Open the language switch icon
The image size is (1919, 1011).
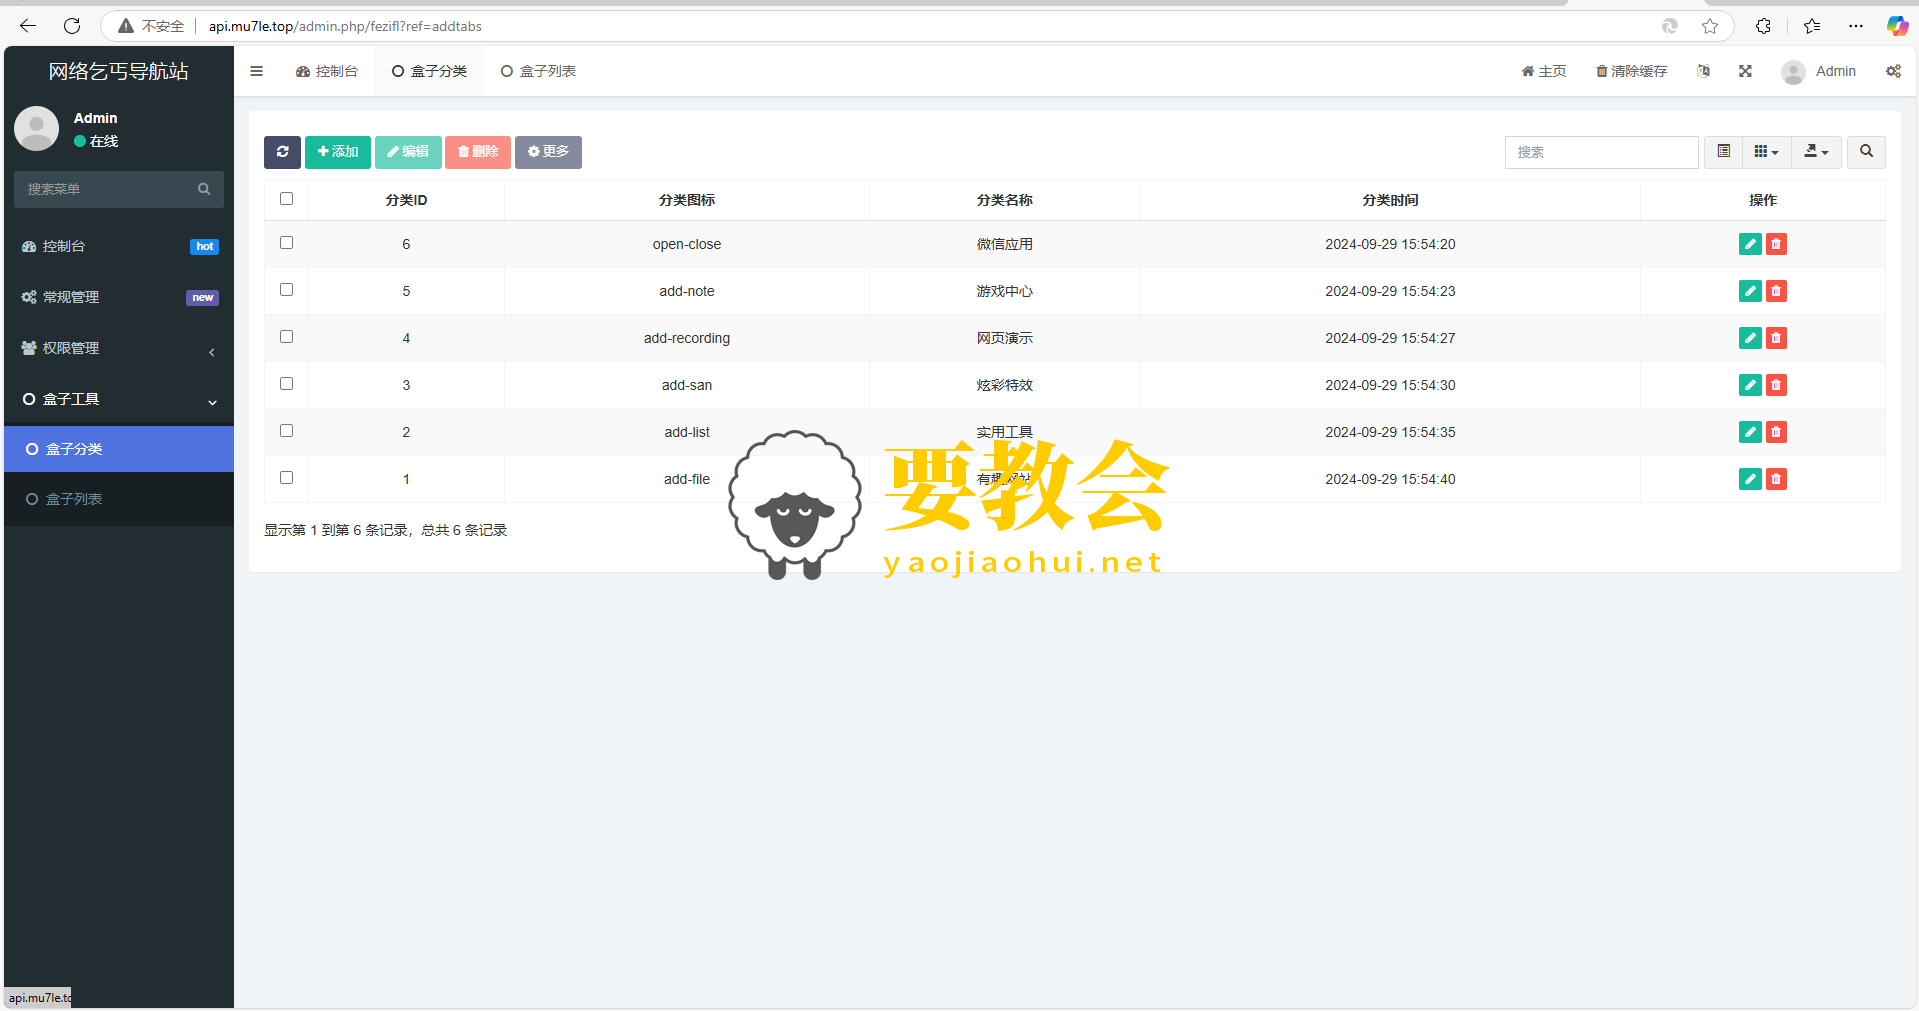point(1703,71)
